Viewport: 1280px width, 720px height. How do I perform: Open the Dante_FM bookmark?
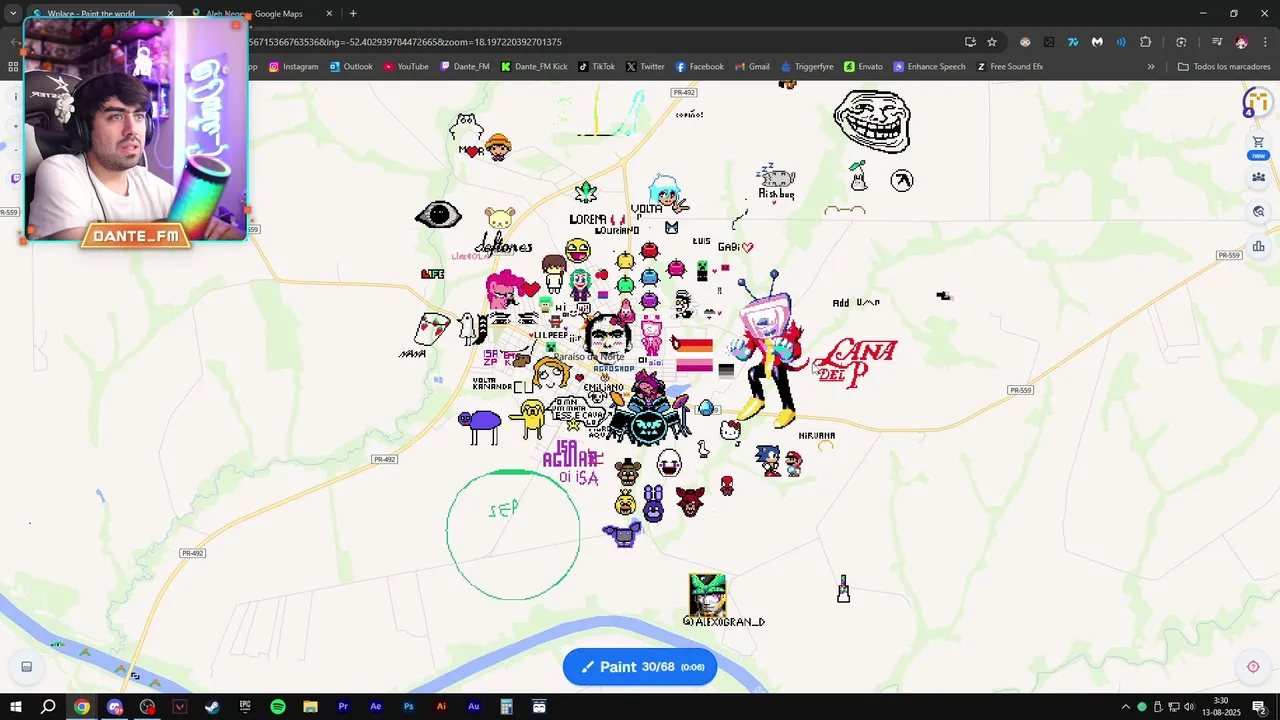tap(464, 67)
